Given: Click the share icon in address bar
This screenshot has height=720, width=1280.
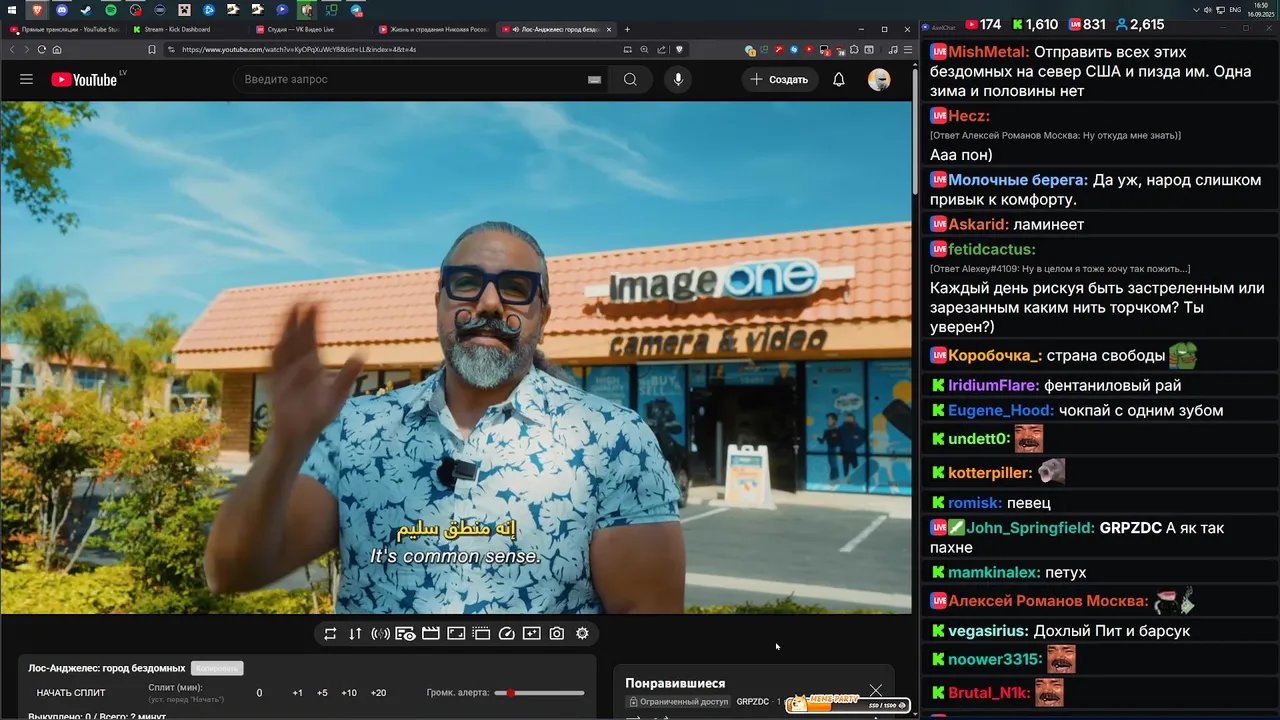Looking at the screenshot, I should point(662,49).
